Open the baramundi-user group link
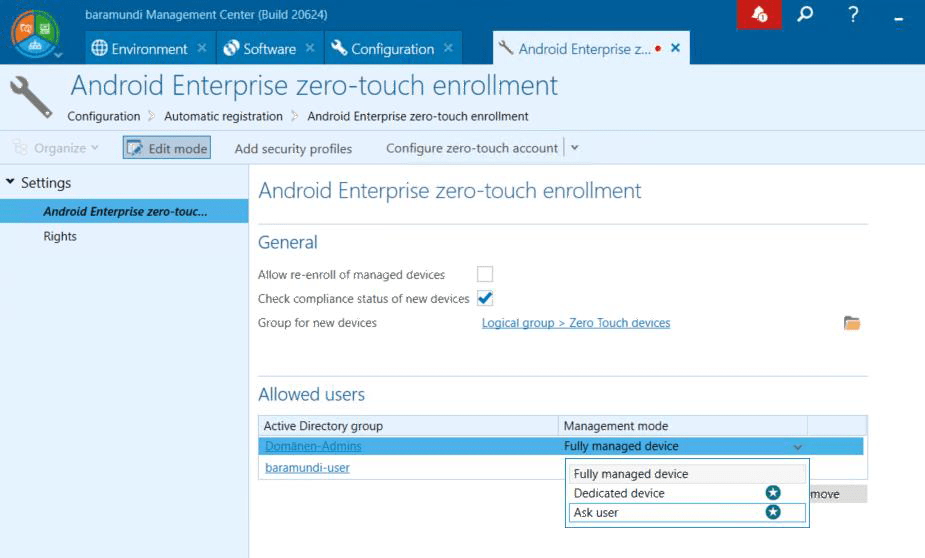 click(x=307, y=468)
